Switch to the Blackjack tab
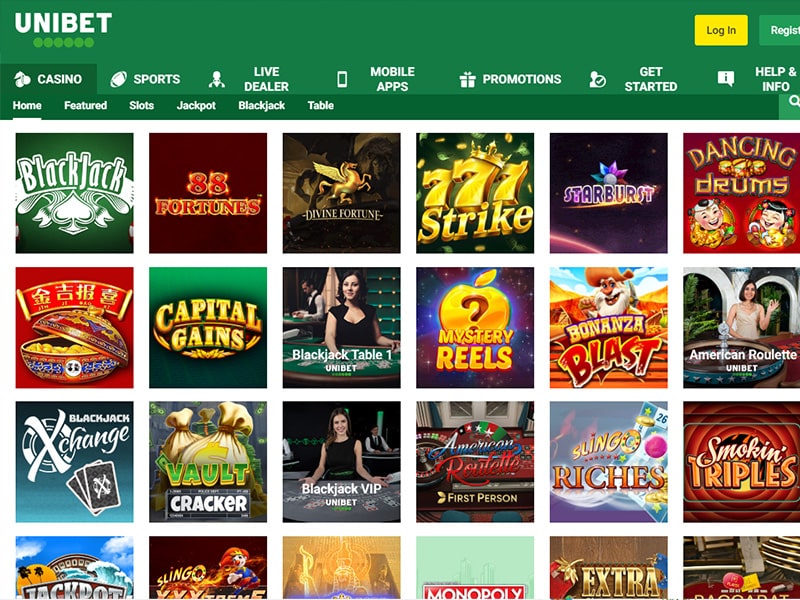 point(262,106)
